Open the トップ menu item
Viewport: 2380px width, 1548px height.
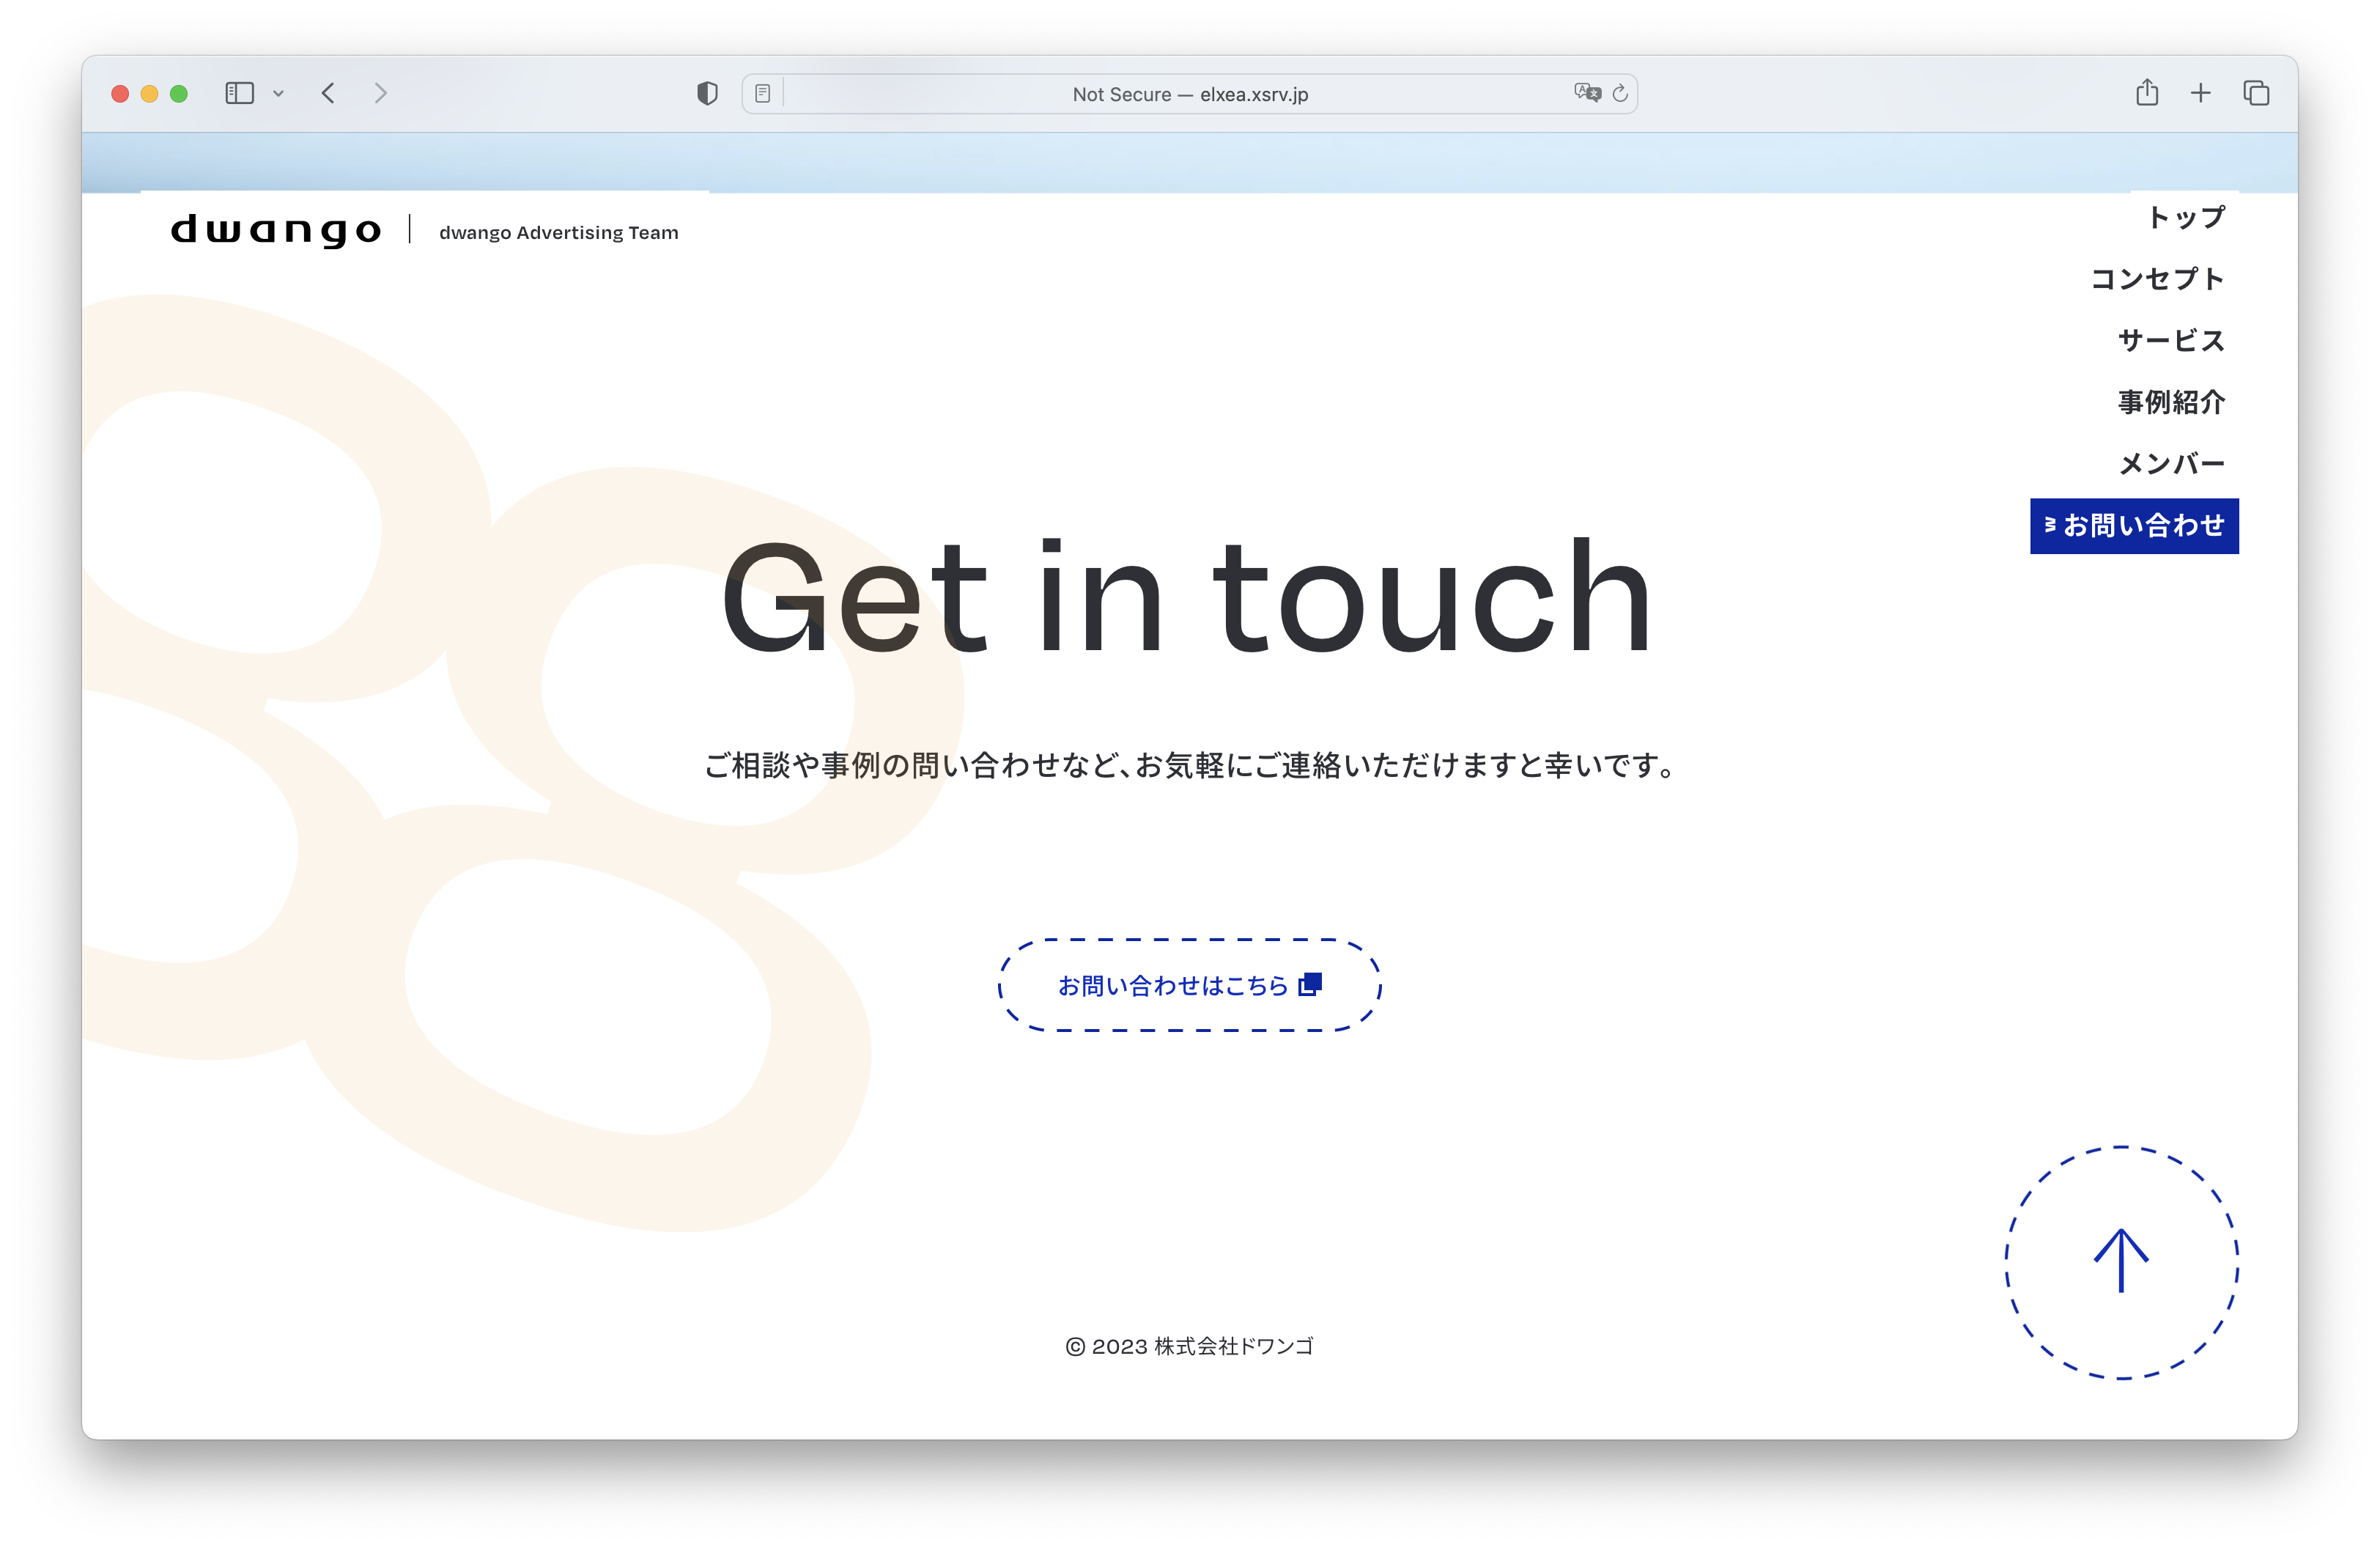coord(2186,218)
